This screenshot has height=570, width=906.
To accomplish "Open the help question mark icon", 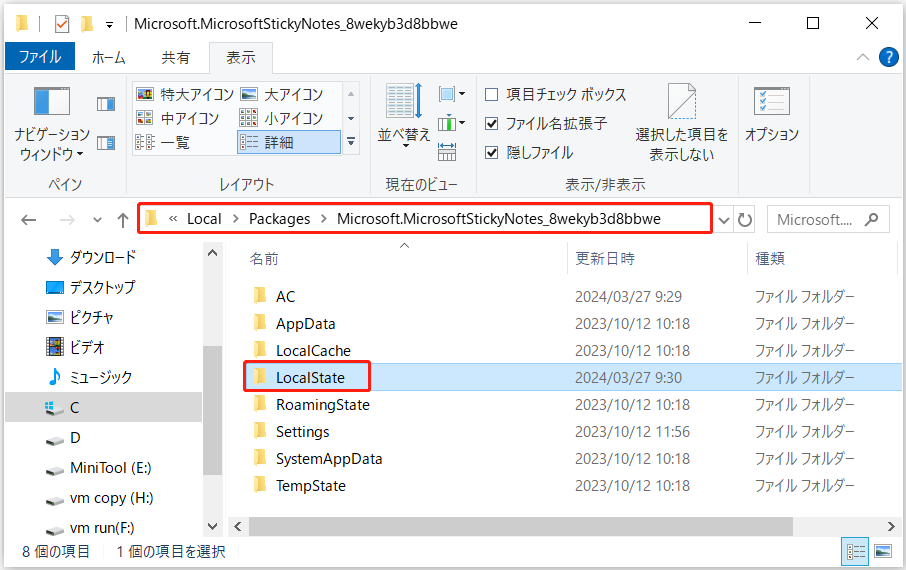I will coord(888,57).
